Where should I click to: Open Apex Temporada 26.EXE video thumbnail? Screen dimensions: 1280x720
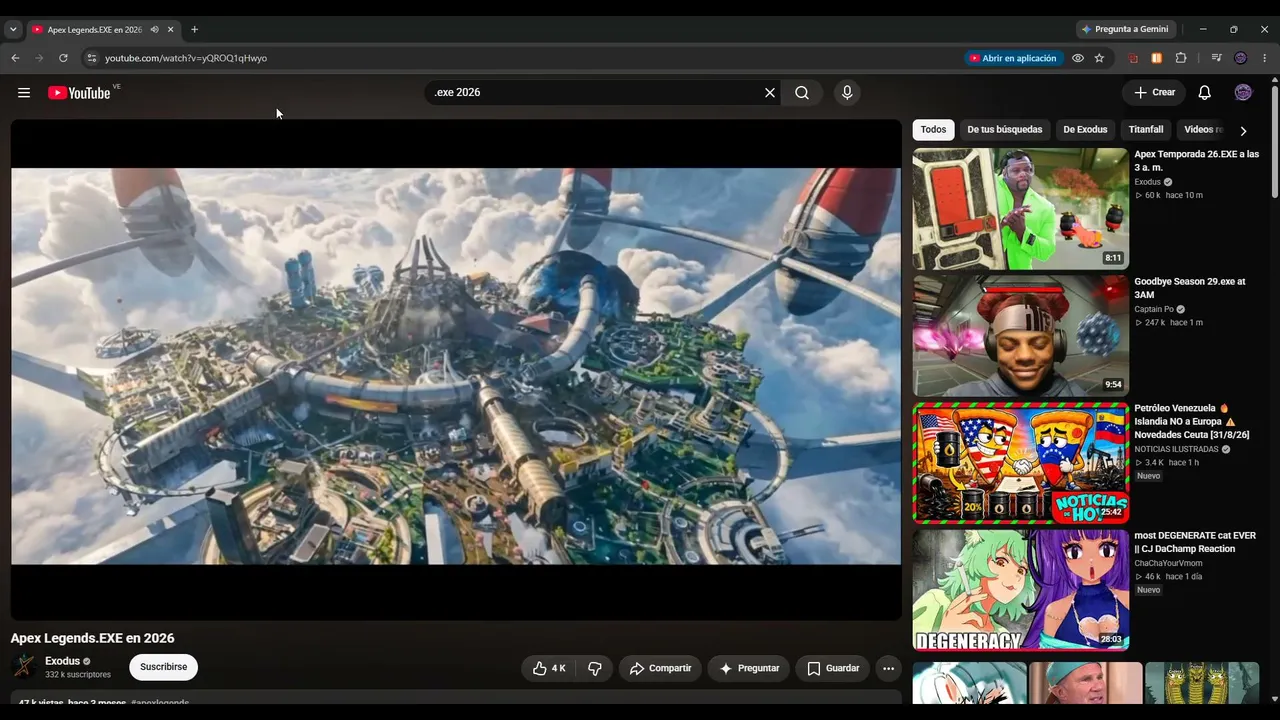pos(1020,209)
